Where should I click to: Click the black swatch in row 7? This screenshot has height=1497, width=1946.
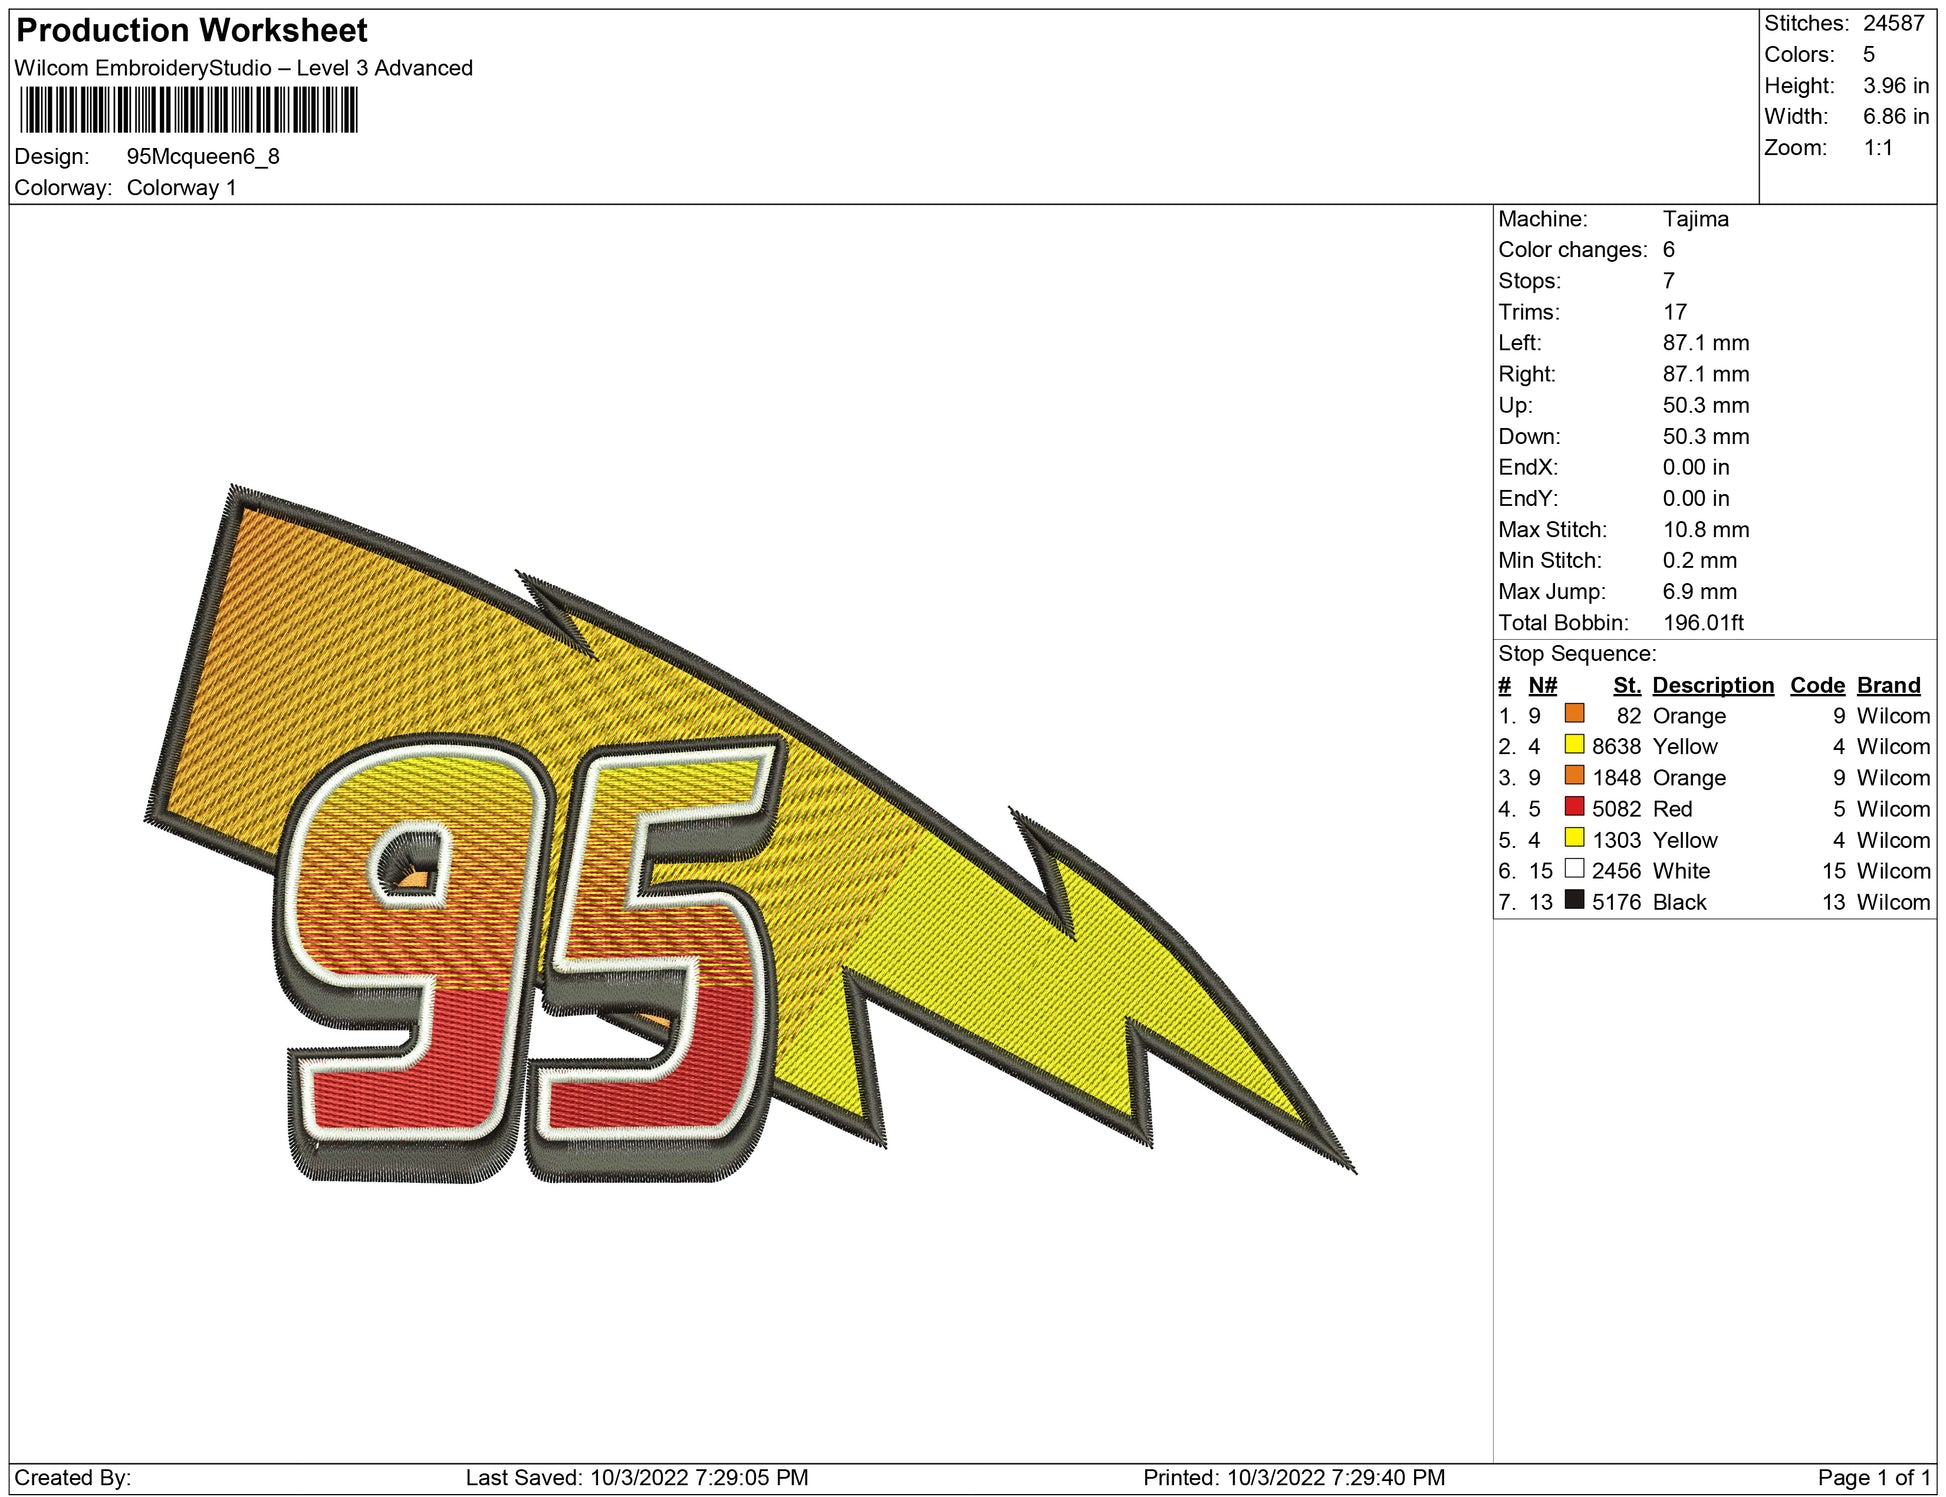click(1574, 900)
